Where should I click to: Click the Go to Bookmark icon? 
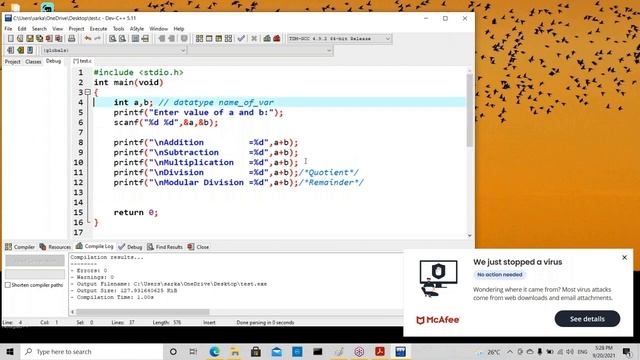pos(30,50)
